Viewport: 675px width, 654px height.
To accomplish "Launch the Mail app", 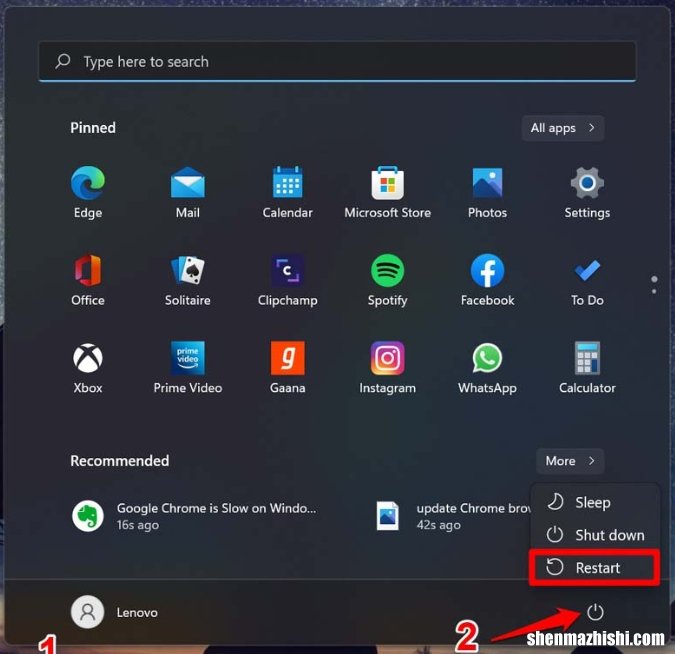I will 188,192.
